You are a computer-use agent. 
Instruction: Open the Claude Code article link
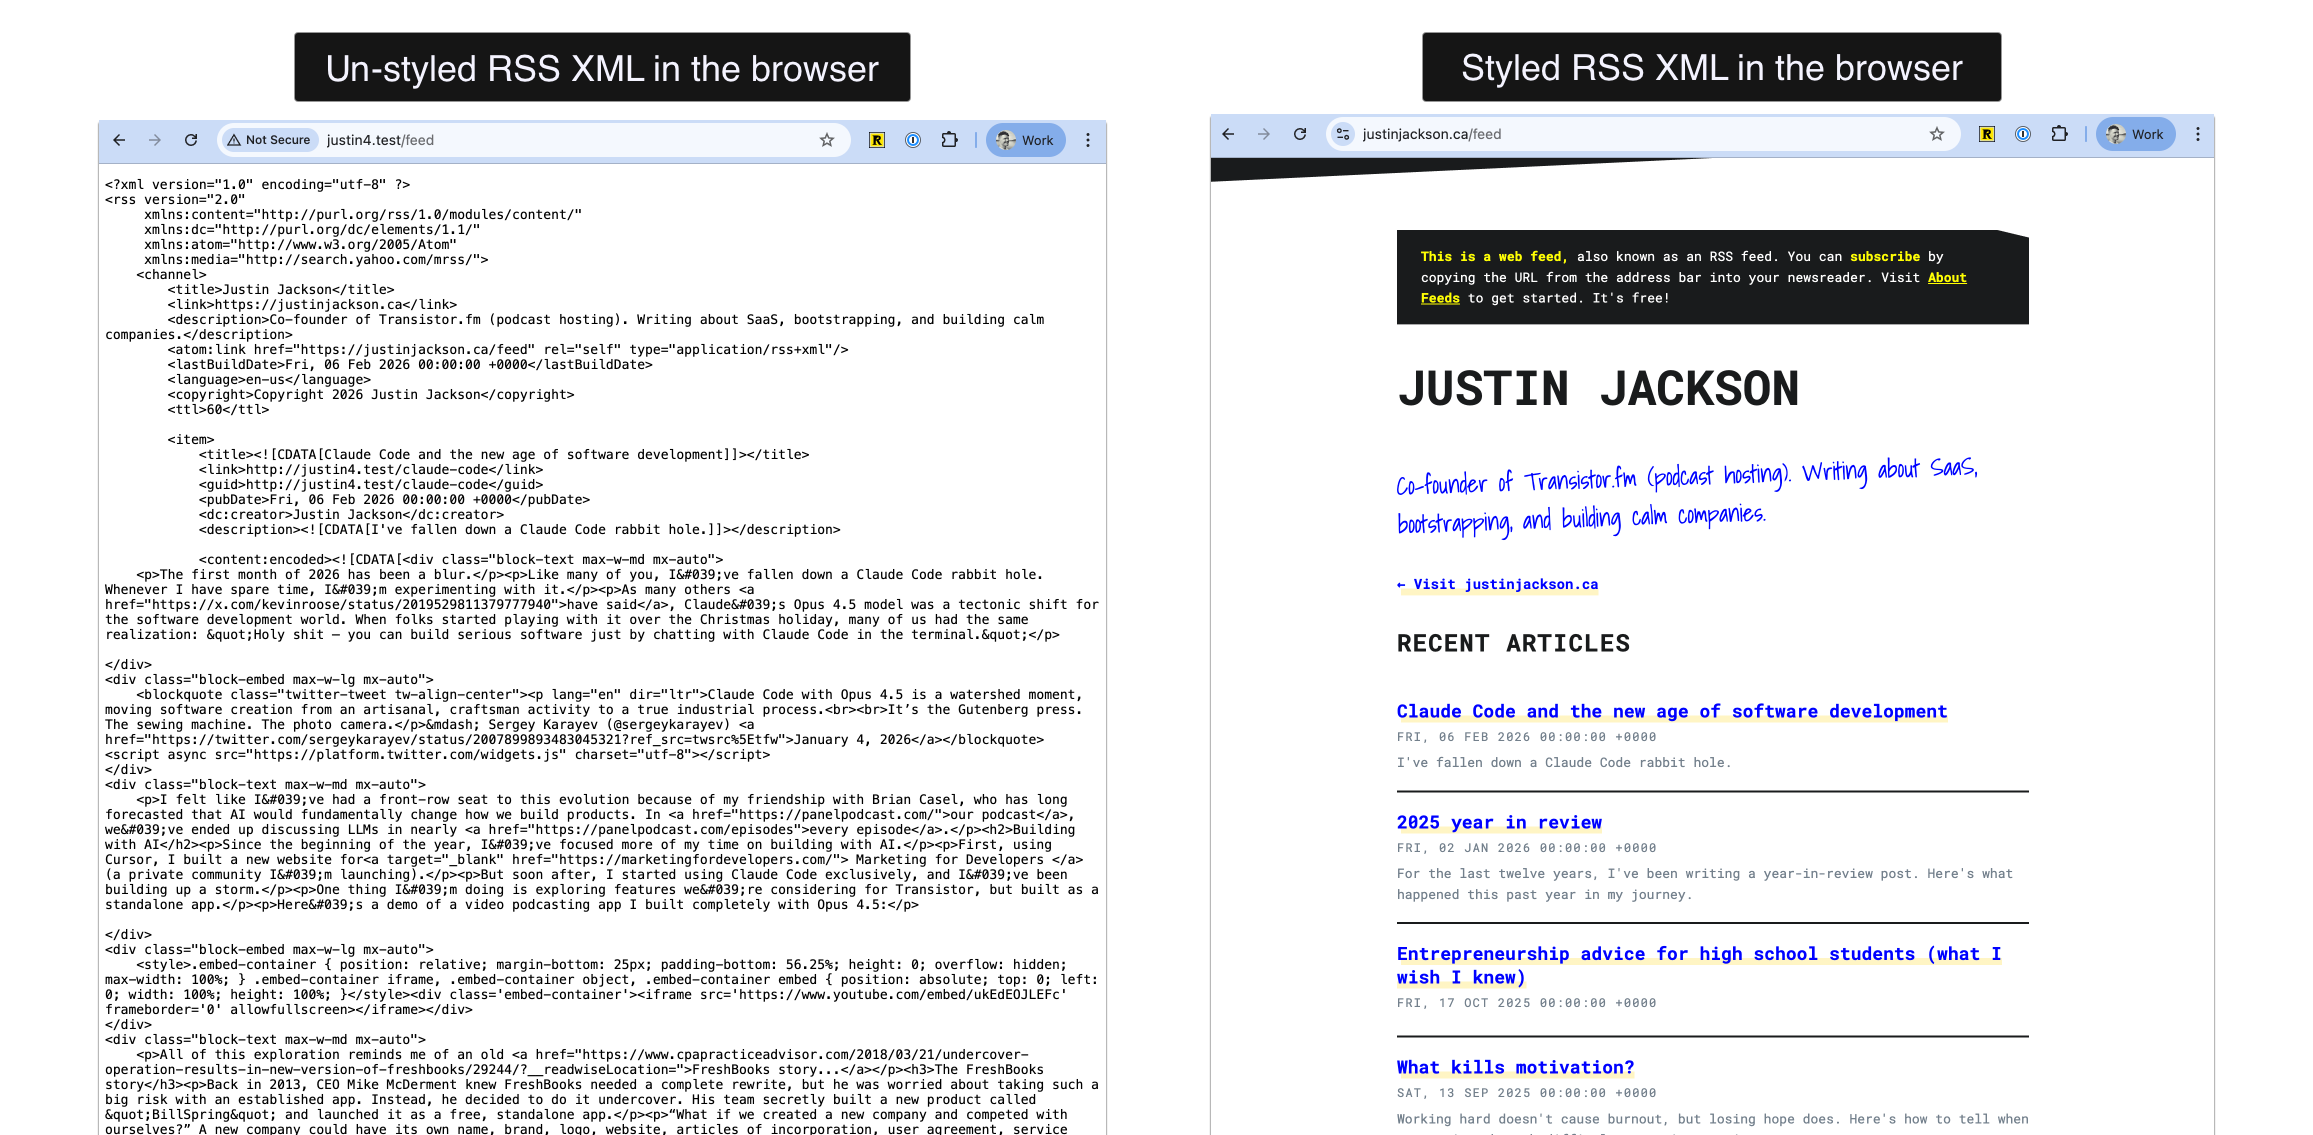(x=1671, y=711)
